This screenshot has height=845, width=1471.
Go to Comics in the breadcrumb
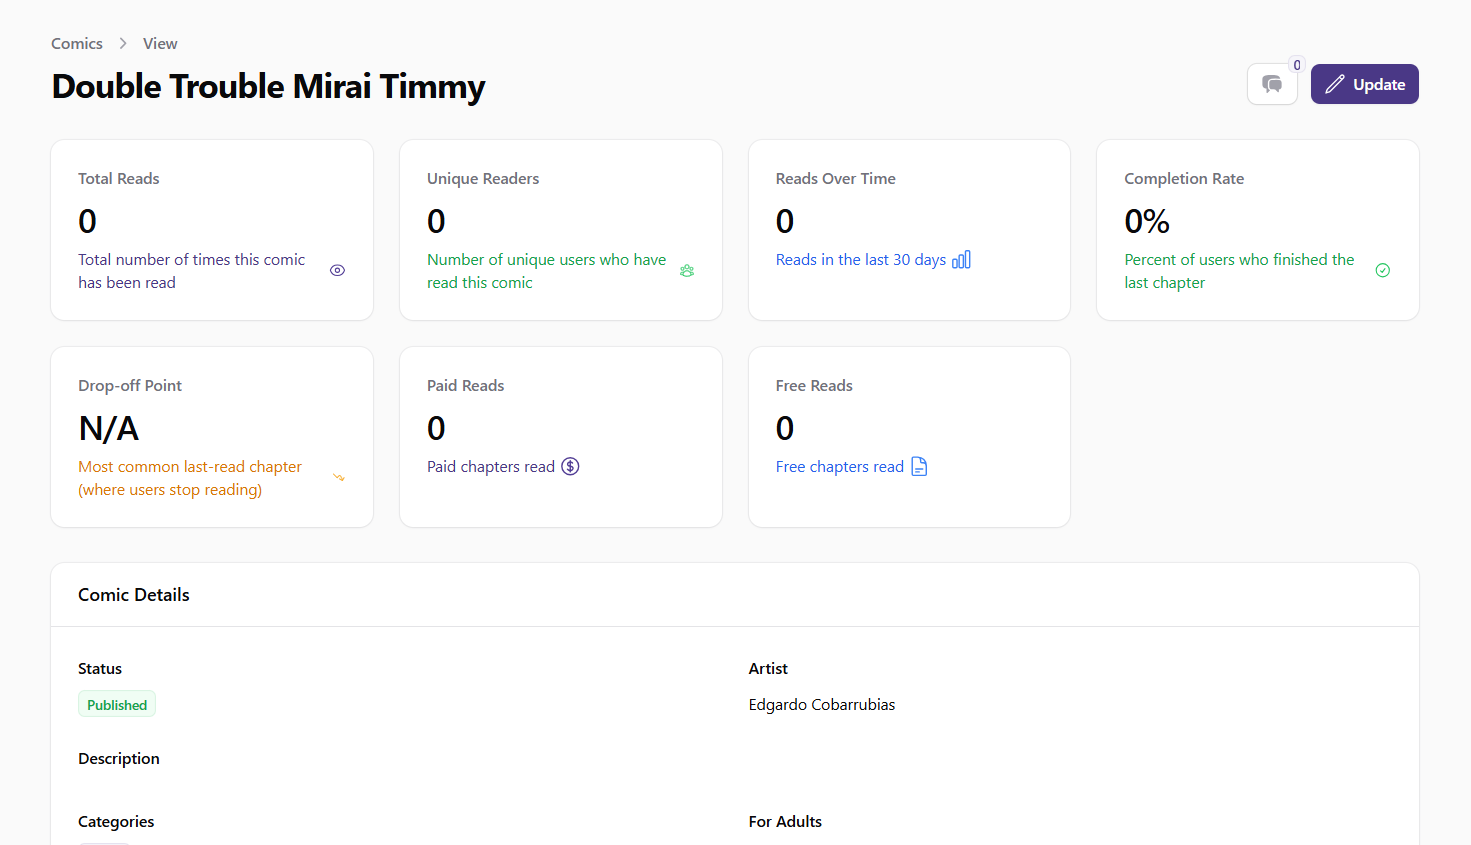tap(77, 44)
